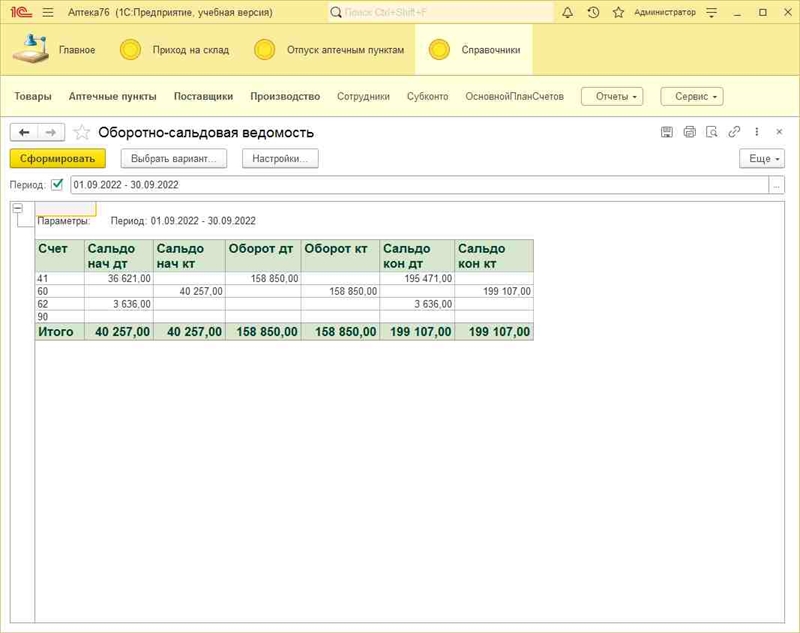Viewport: 800px width, 633px height.
Task: Expand the Отчеты dropdown
Action: tap(612, 96)
